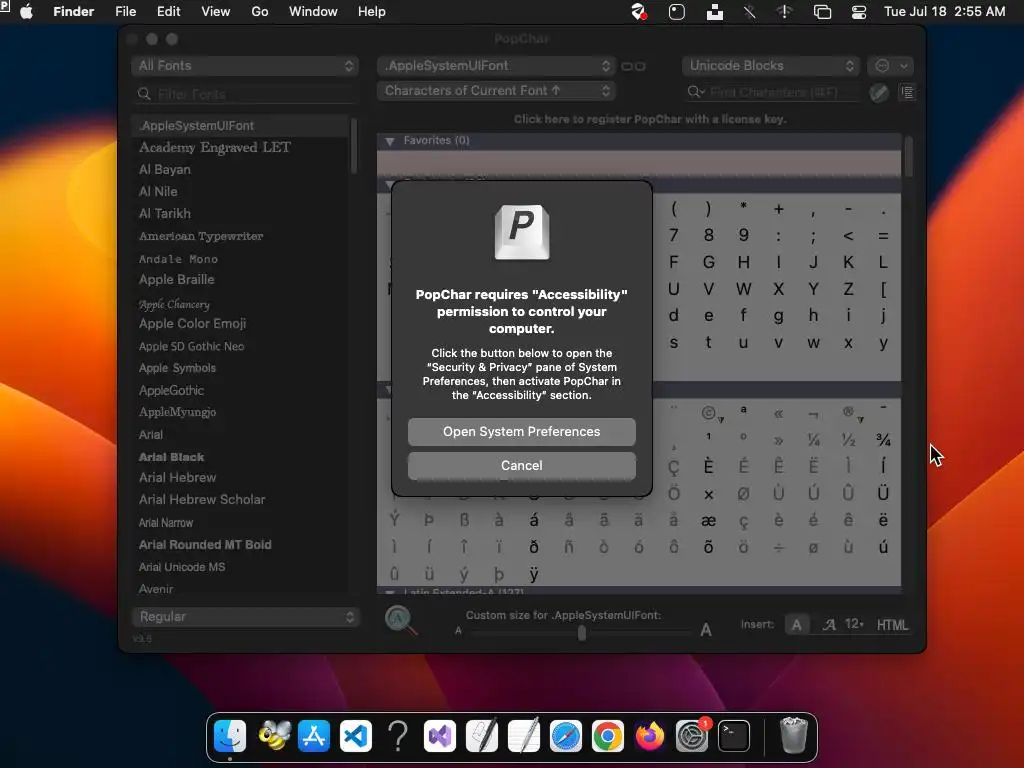This screenshot has width=1024, height=768.
Task: Select HTML insert mode
Action: [x=892, y=625]
